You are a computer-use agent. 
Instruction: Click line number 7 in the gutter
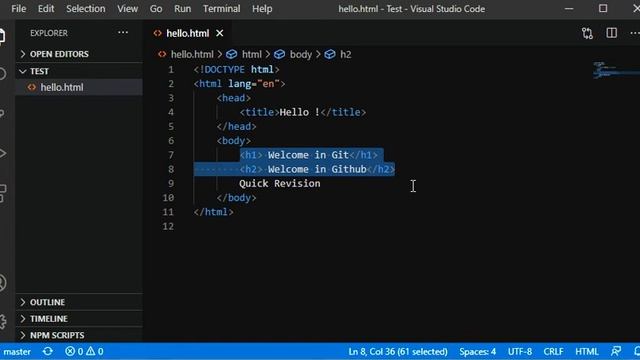pyautogui.click(x=171, y=155)
